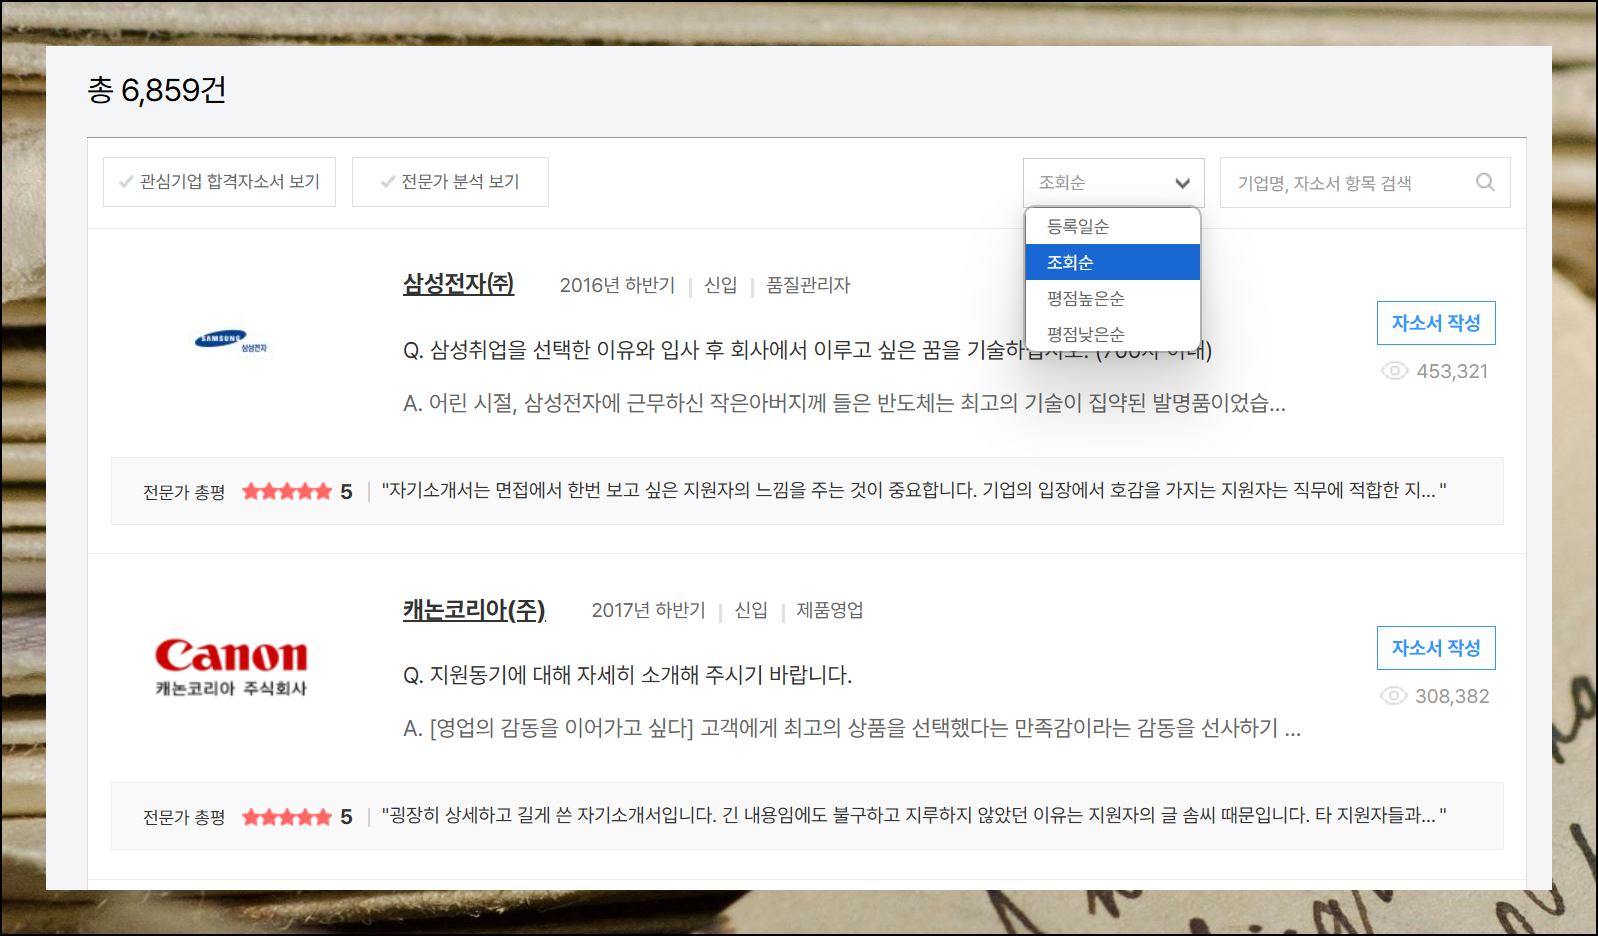This screenshot has width=1598, height=936.
Task: Click eye view-count icon beside 453,321
Action: coord(1394,371)
